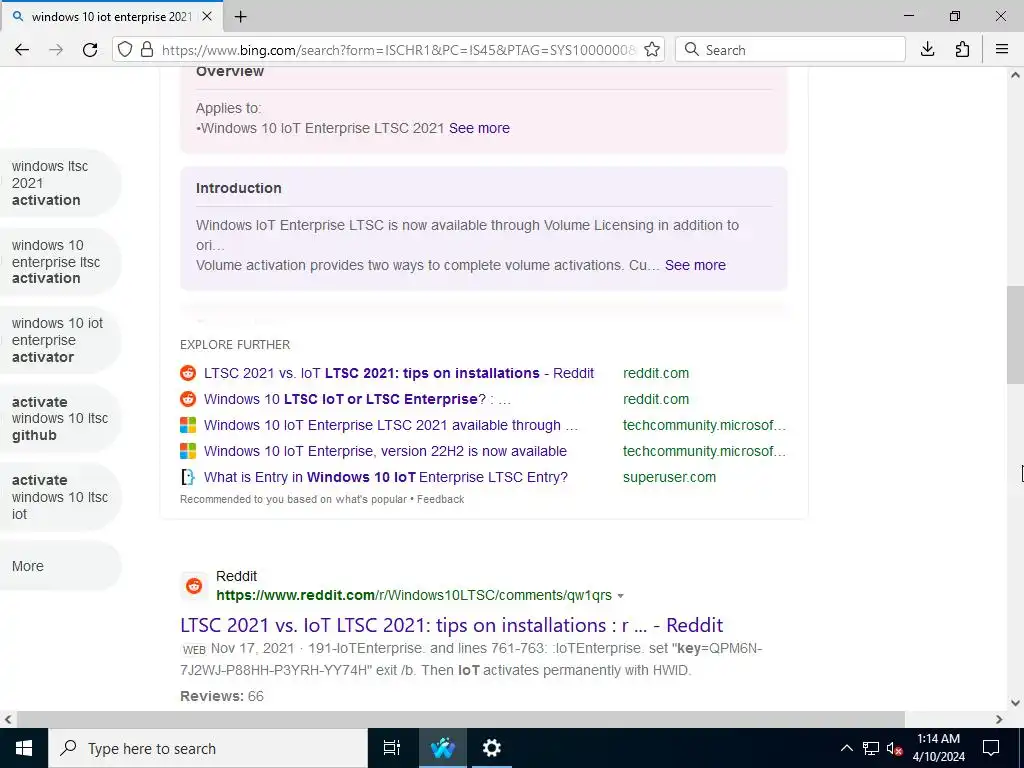Image resolution: width=1024 pixels, height=768 pixels.
Task: Open Windows 10 LTSC IoT or LTSC Enterprise link
Action: coord(357,399)
